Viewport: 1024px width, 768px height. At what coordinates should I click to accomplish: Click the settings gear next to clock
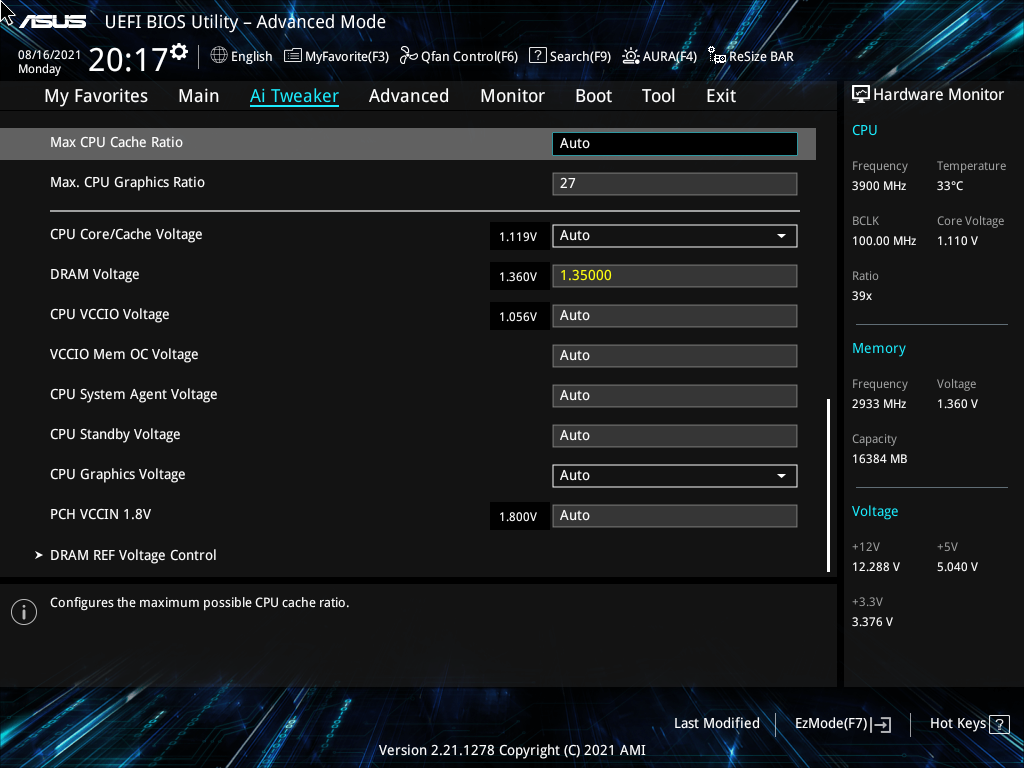pos(179,52)
